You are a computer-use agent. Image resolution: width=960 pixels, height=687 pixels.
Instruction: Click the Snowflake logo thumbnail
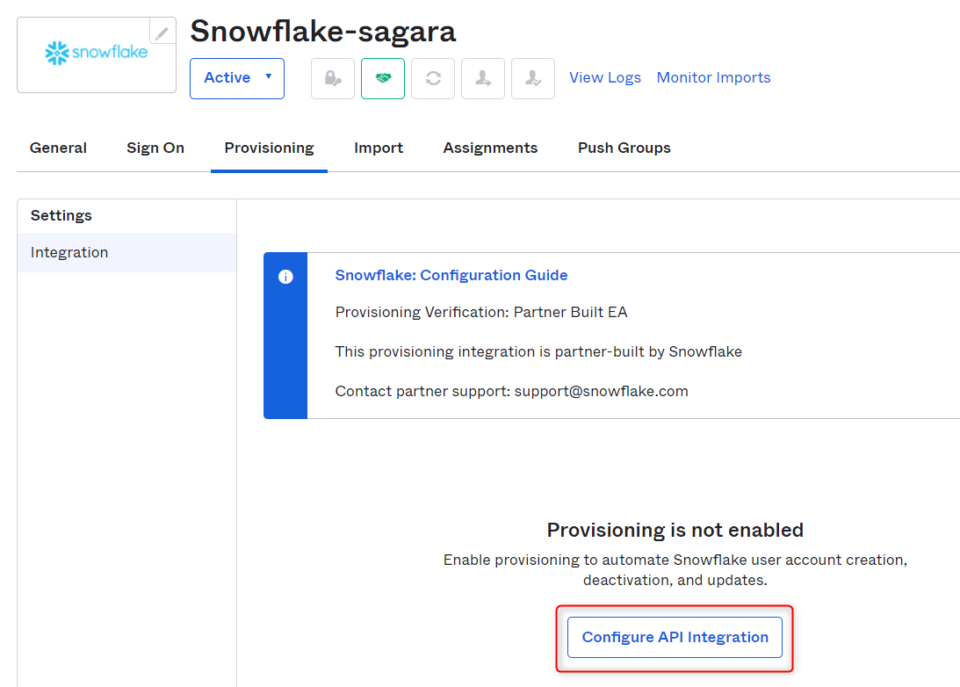pos(96,52)
